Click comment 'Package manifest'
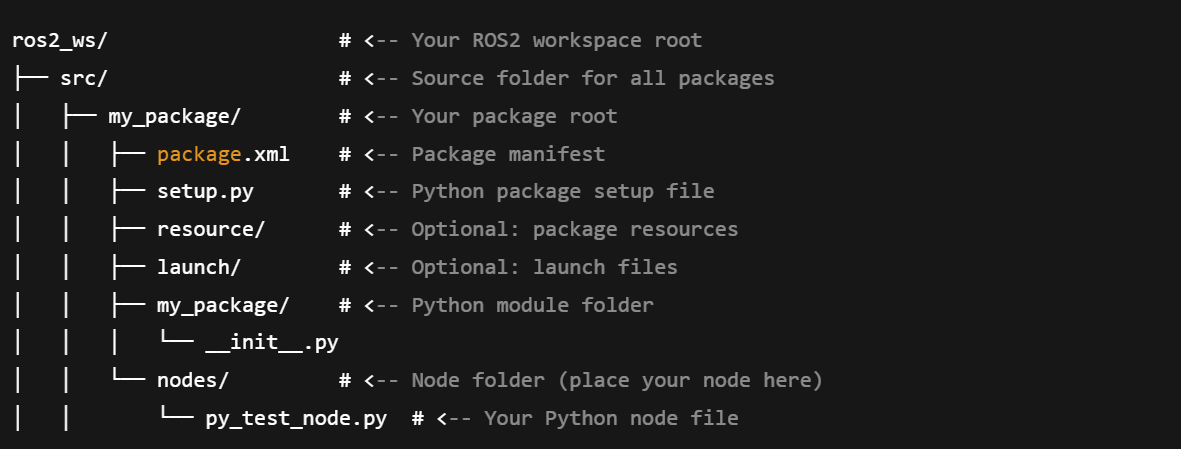This screenshot has height=449, width=1181. click(508, 154)
